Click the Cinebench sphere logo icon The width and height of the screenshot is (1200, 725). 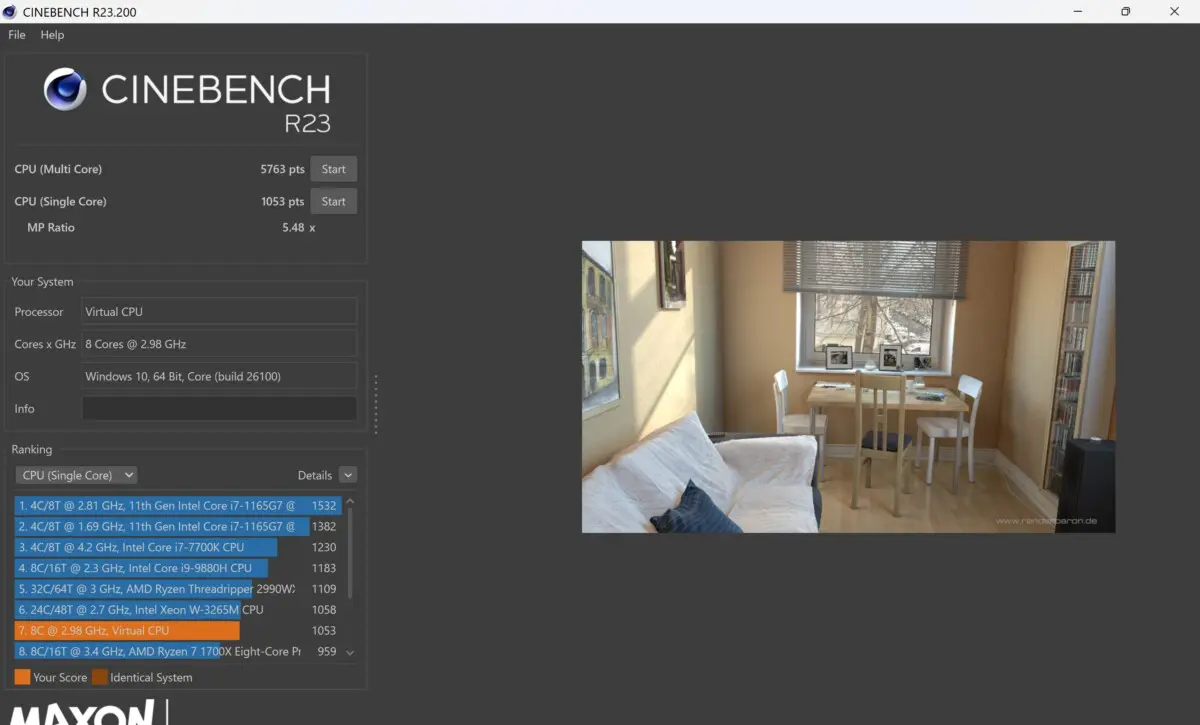pos(65,89)
